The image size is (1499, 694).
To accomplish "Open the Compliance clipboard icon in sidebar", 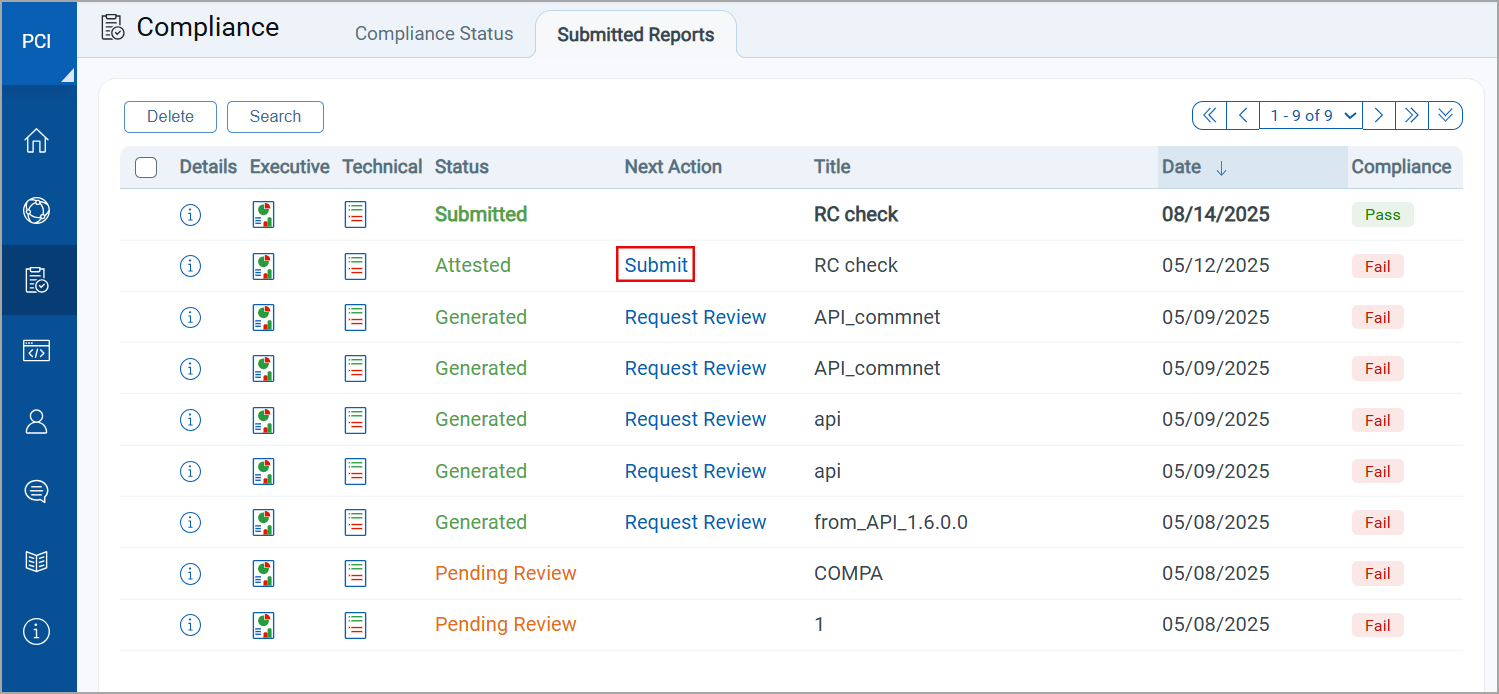I will tap(36, 280).
